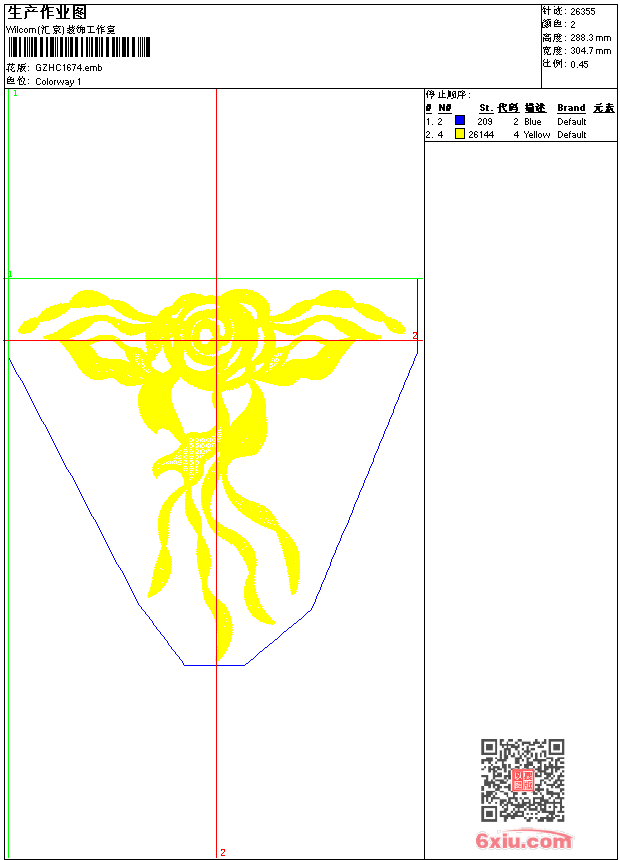620x860 pixels.
Task: Click the Wilcom studio name text
Action: pyautogui.click(x=61, y=30)
